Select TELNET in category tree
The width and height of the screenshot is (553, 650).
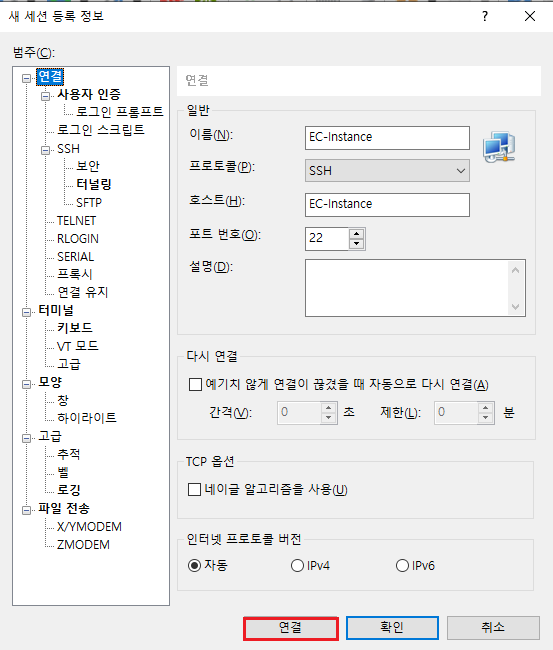[x=77, y=221]
